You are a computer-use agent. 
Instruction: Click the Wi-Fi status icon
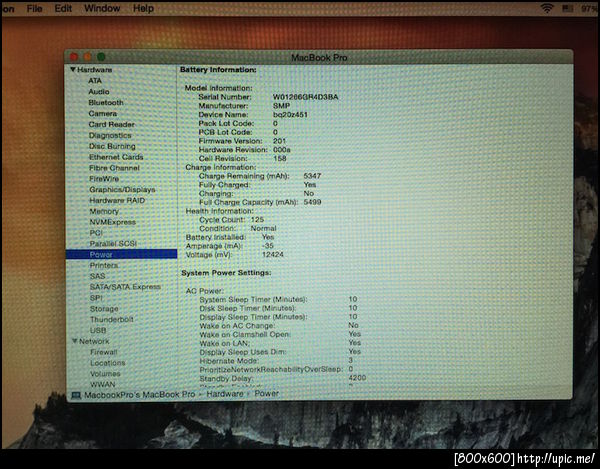click(547, 8)
